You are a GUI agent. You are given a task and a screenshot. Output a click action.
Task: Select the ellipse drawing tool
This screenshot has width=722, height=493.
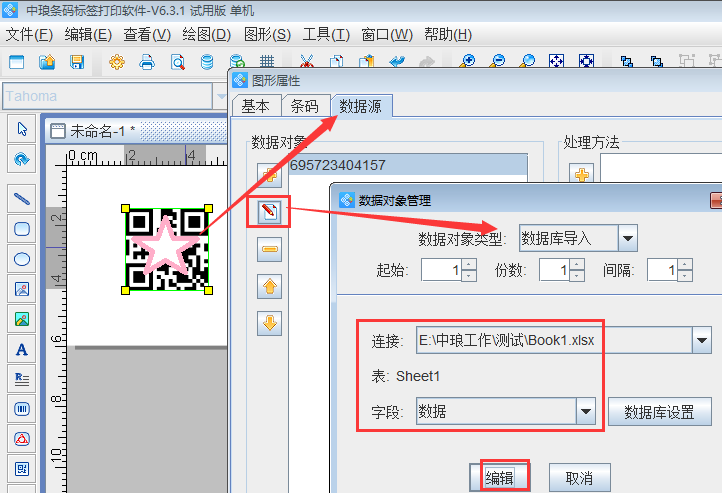point(22,259)
